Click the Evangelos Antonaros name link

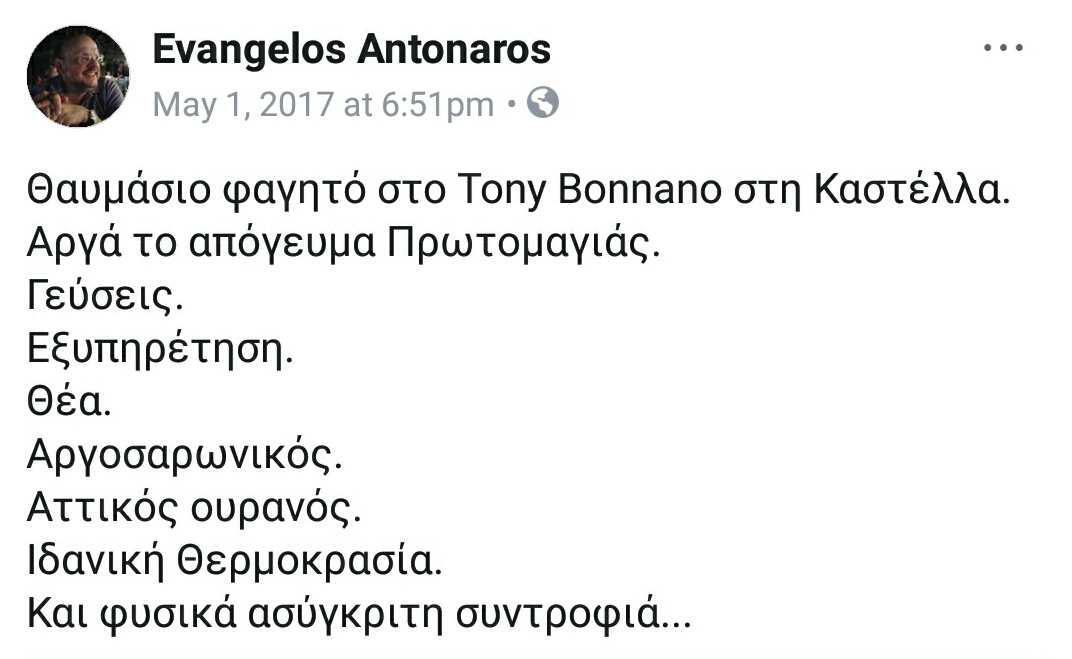(x=351, y=50)
